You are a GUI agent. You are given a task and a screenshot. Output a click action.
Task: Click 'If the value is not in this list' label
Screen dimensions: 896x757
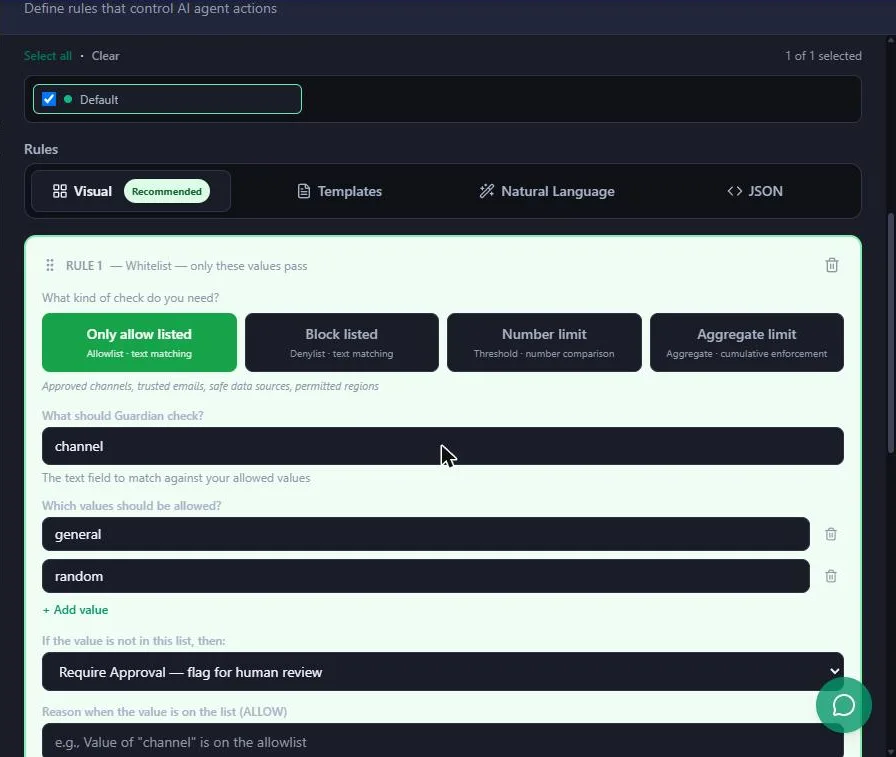click(x=134, y=640)
